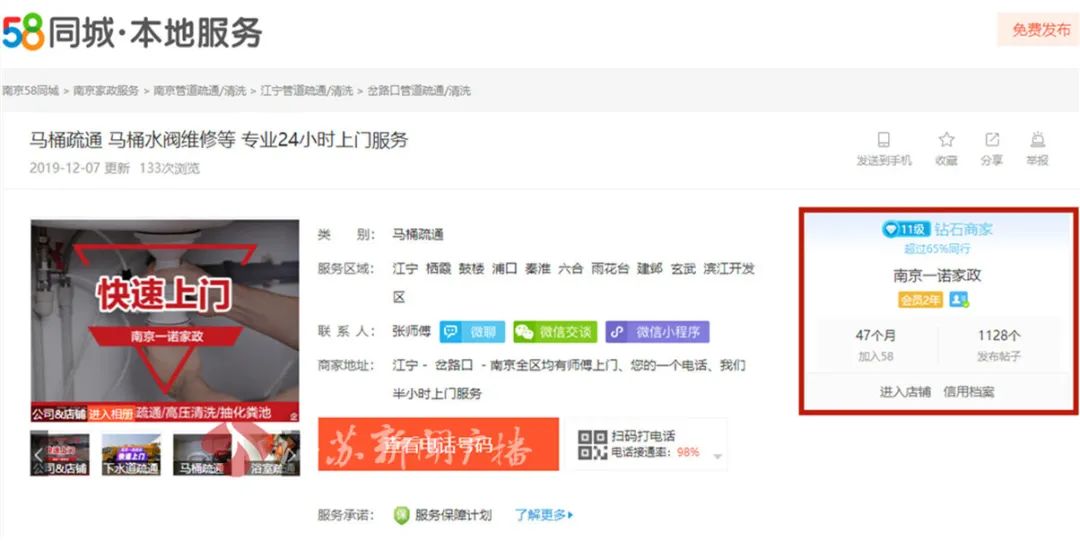Click 进入店铺 link
The width and height of the screenshot is (1080, 541).
coord(904,392)
